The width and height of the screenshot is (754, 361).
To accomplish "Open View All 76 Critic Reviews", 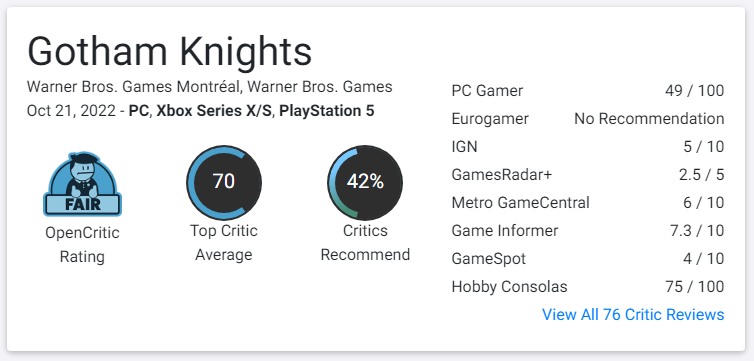I will coord(633,314).
